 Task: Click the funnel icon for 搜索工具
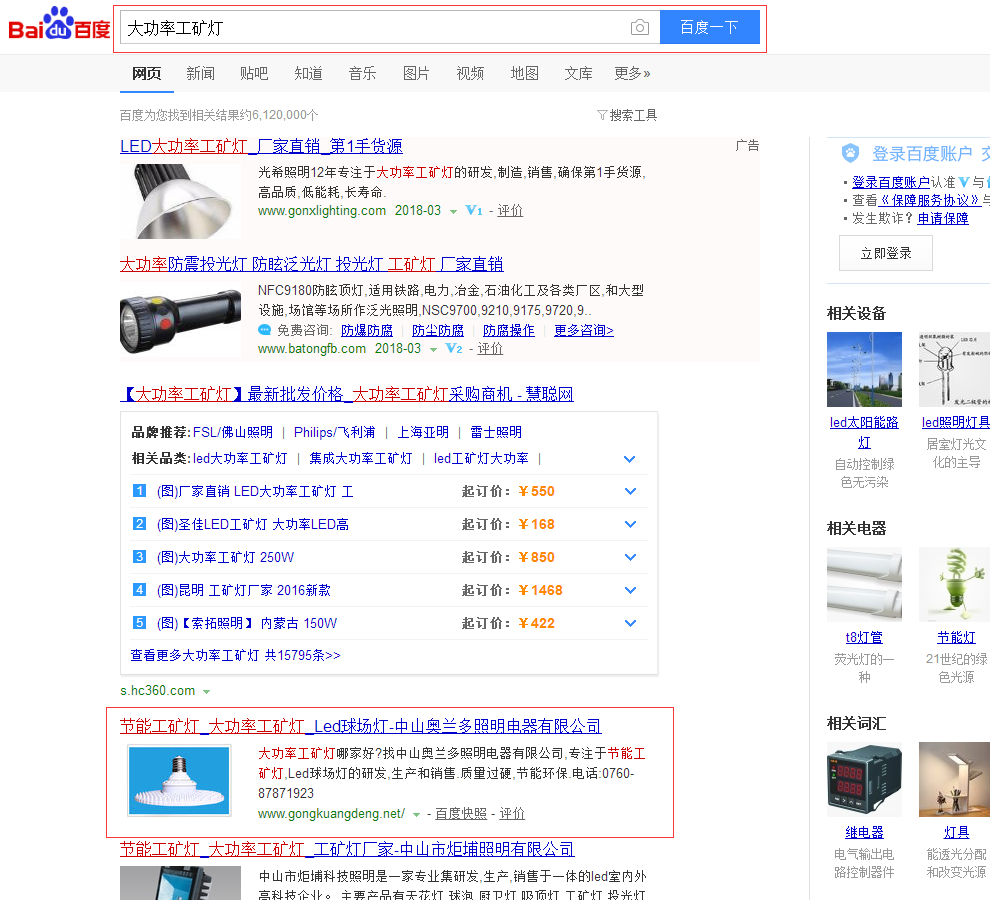(602, 115)
